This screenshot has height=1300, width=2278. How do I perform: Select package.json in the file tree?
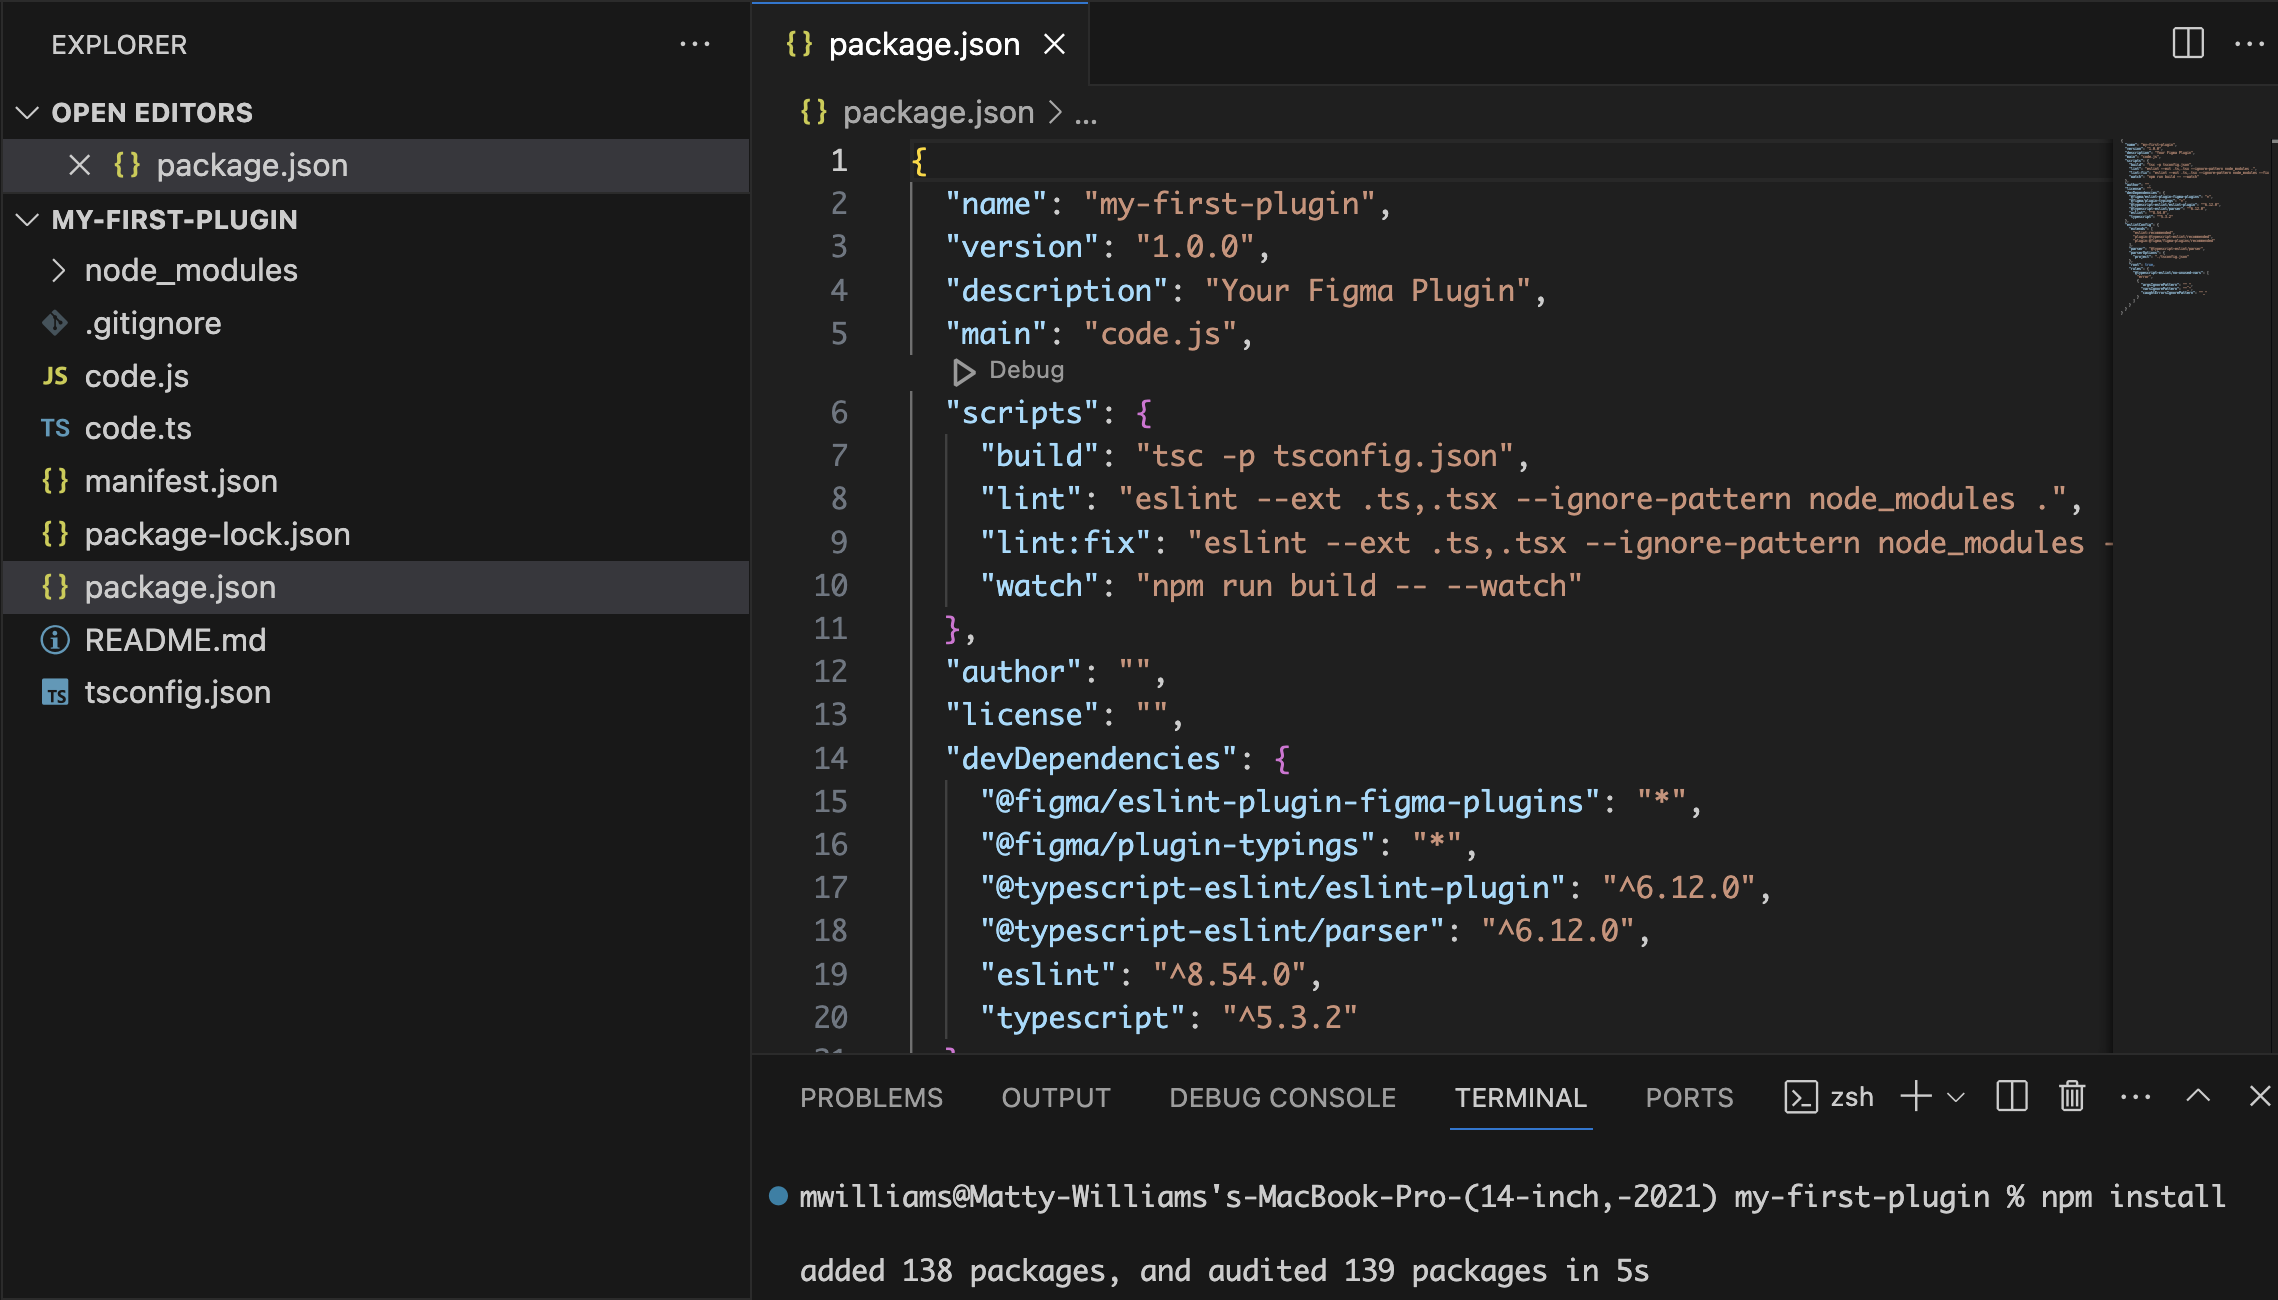point(376,587)
